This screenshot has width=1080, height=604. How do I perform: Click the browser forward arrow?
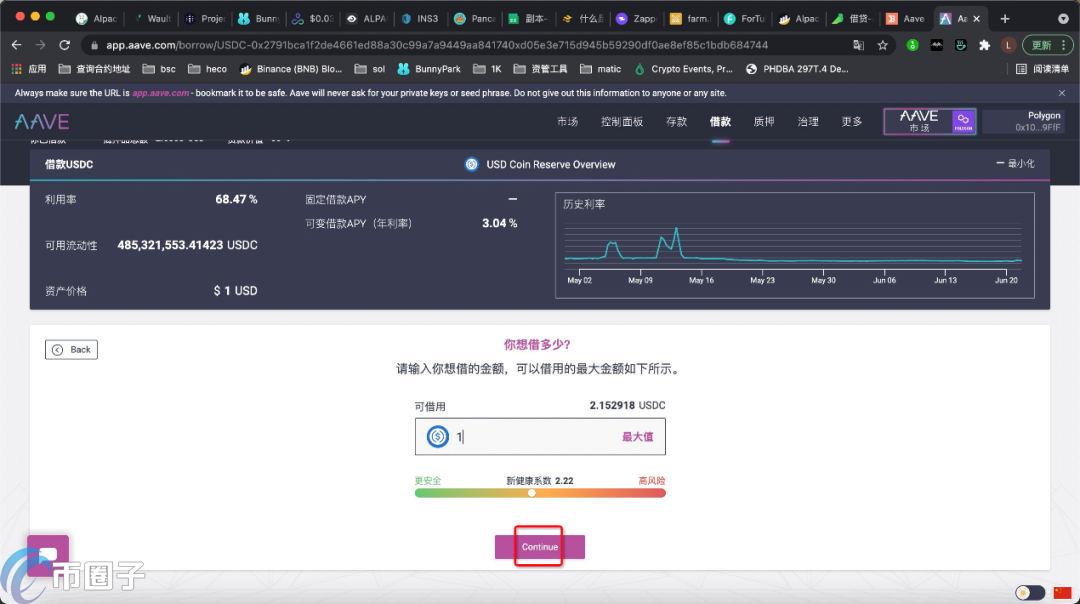point(41,45)
